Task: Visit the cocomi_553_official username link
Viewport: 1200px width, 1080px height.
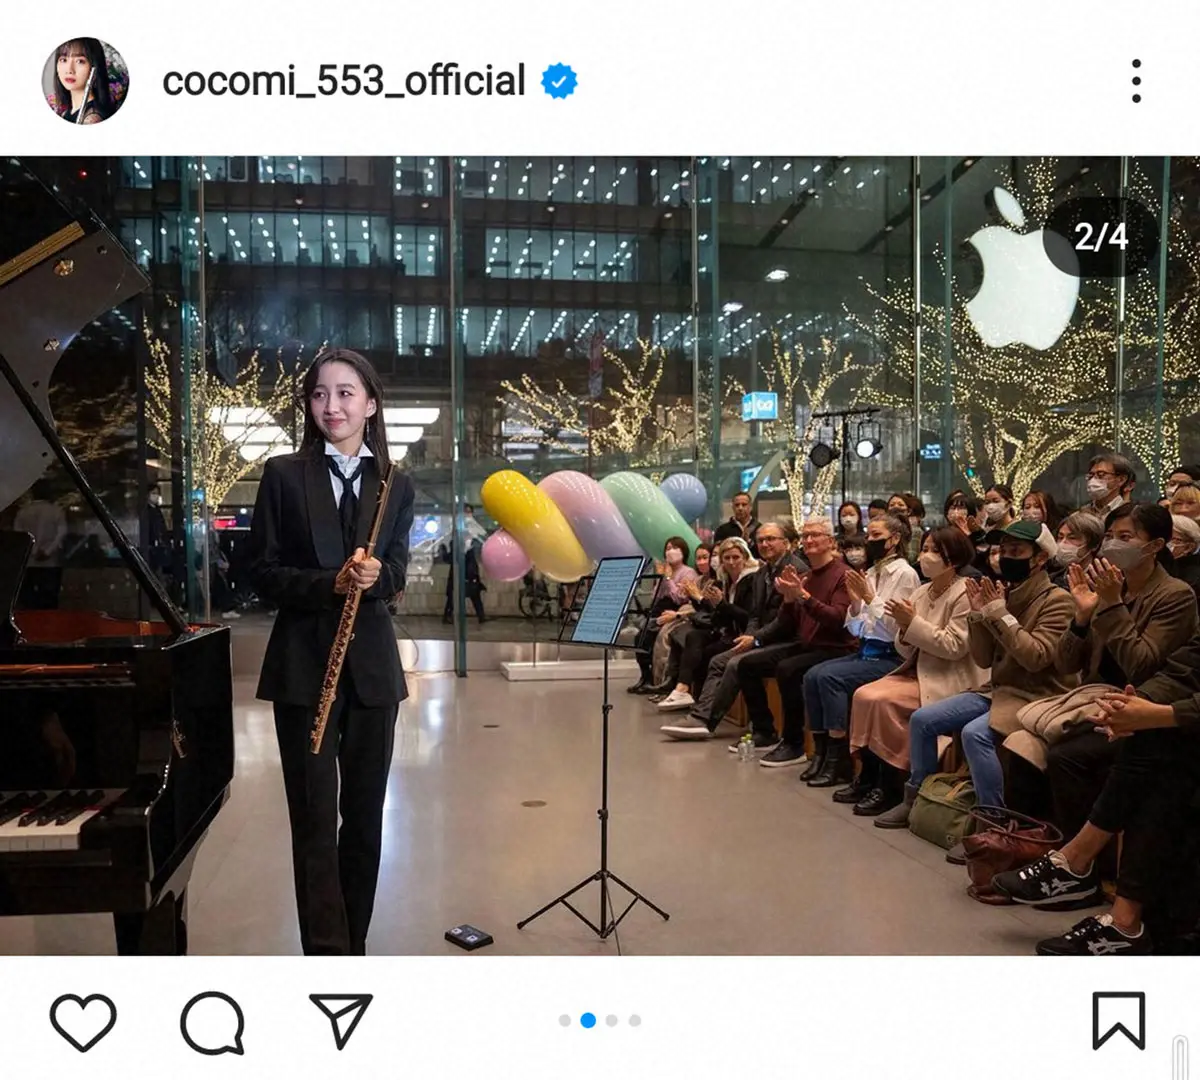Action: coord(343,81)
